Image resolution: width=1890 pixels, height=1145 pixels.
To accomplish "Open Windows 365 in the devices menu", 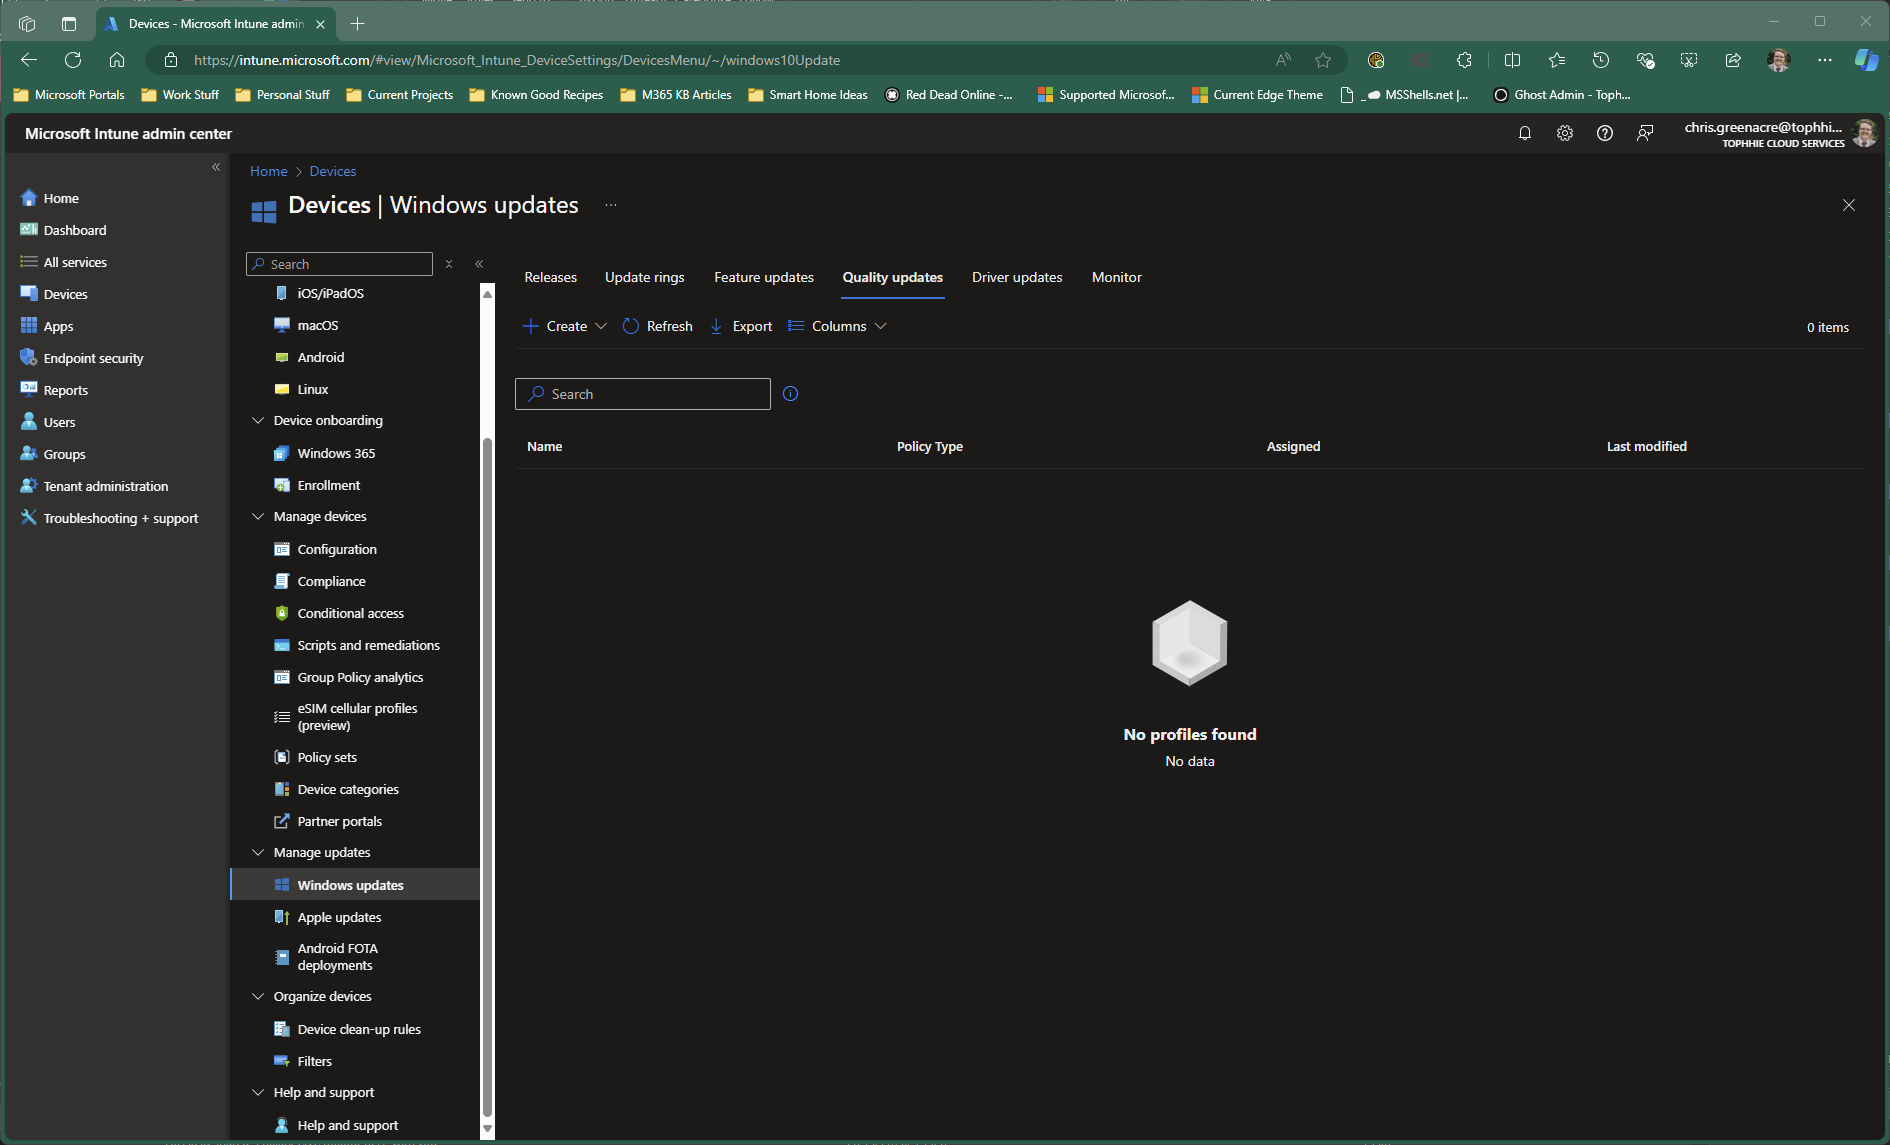I will click(x=336, y=453).
